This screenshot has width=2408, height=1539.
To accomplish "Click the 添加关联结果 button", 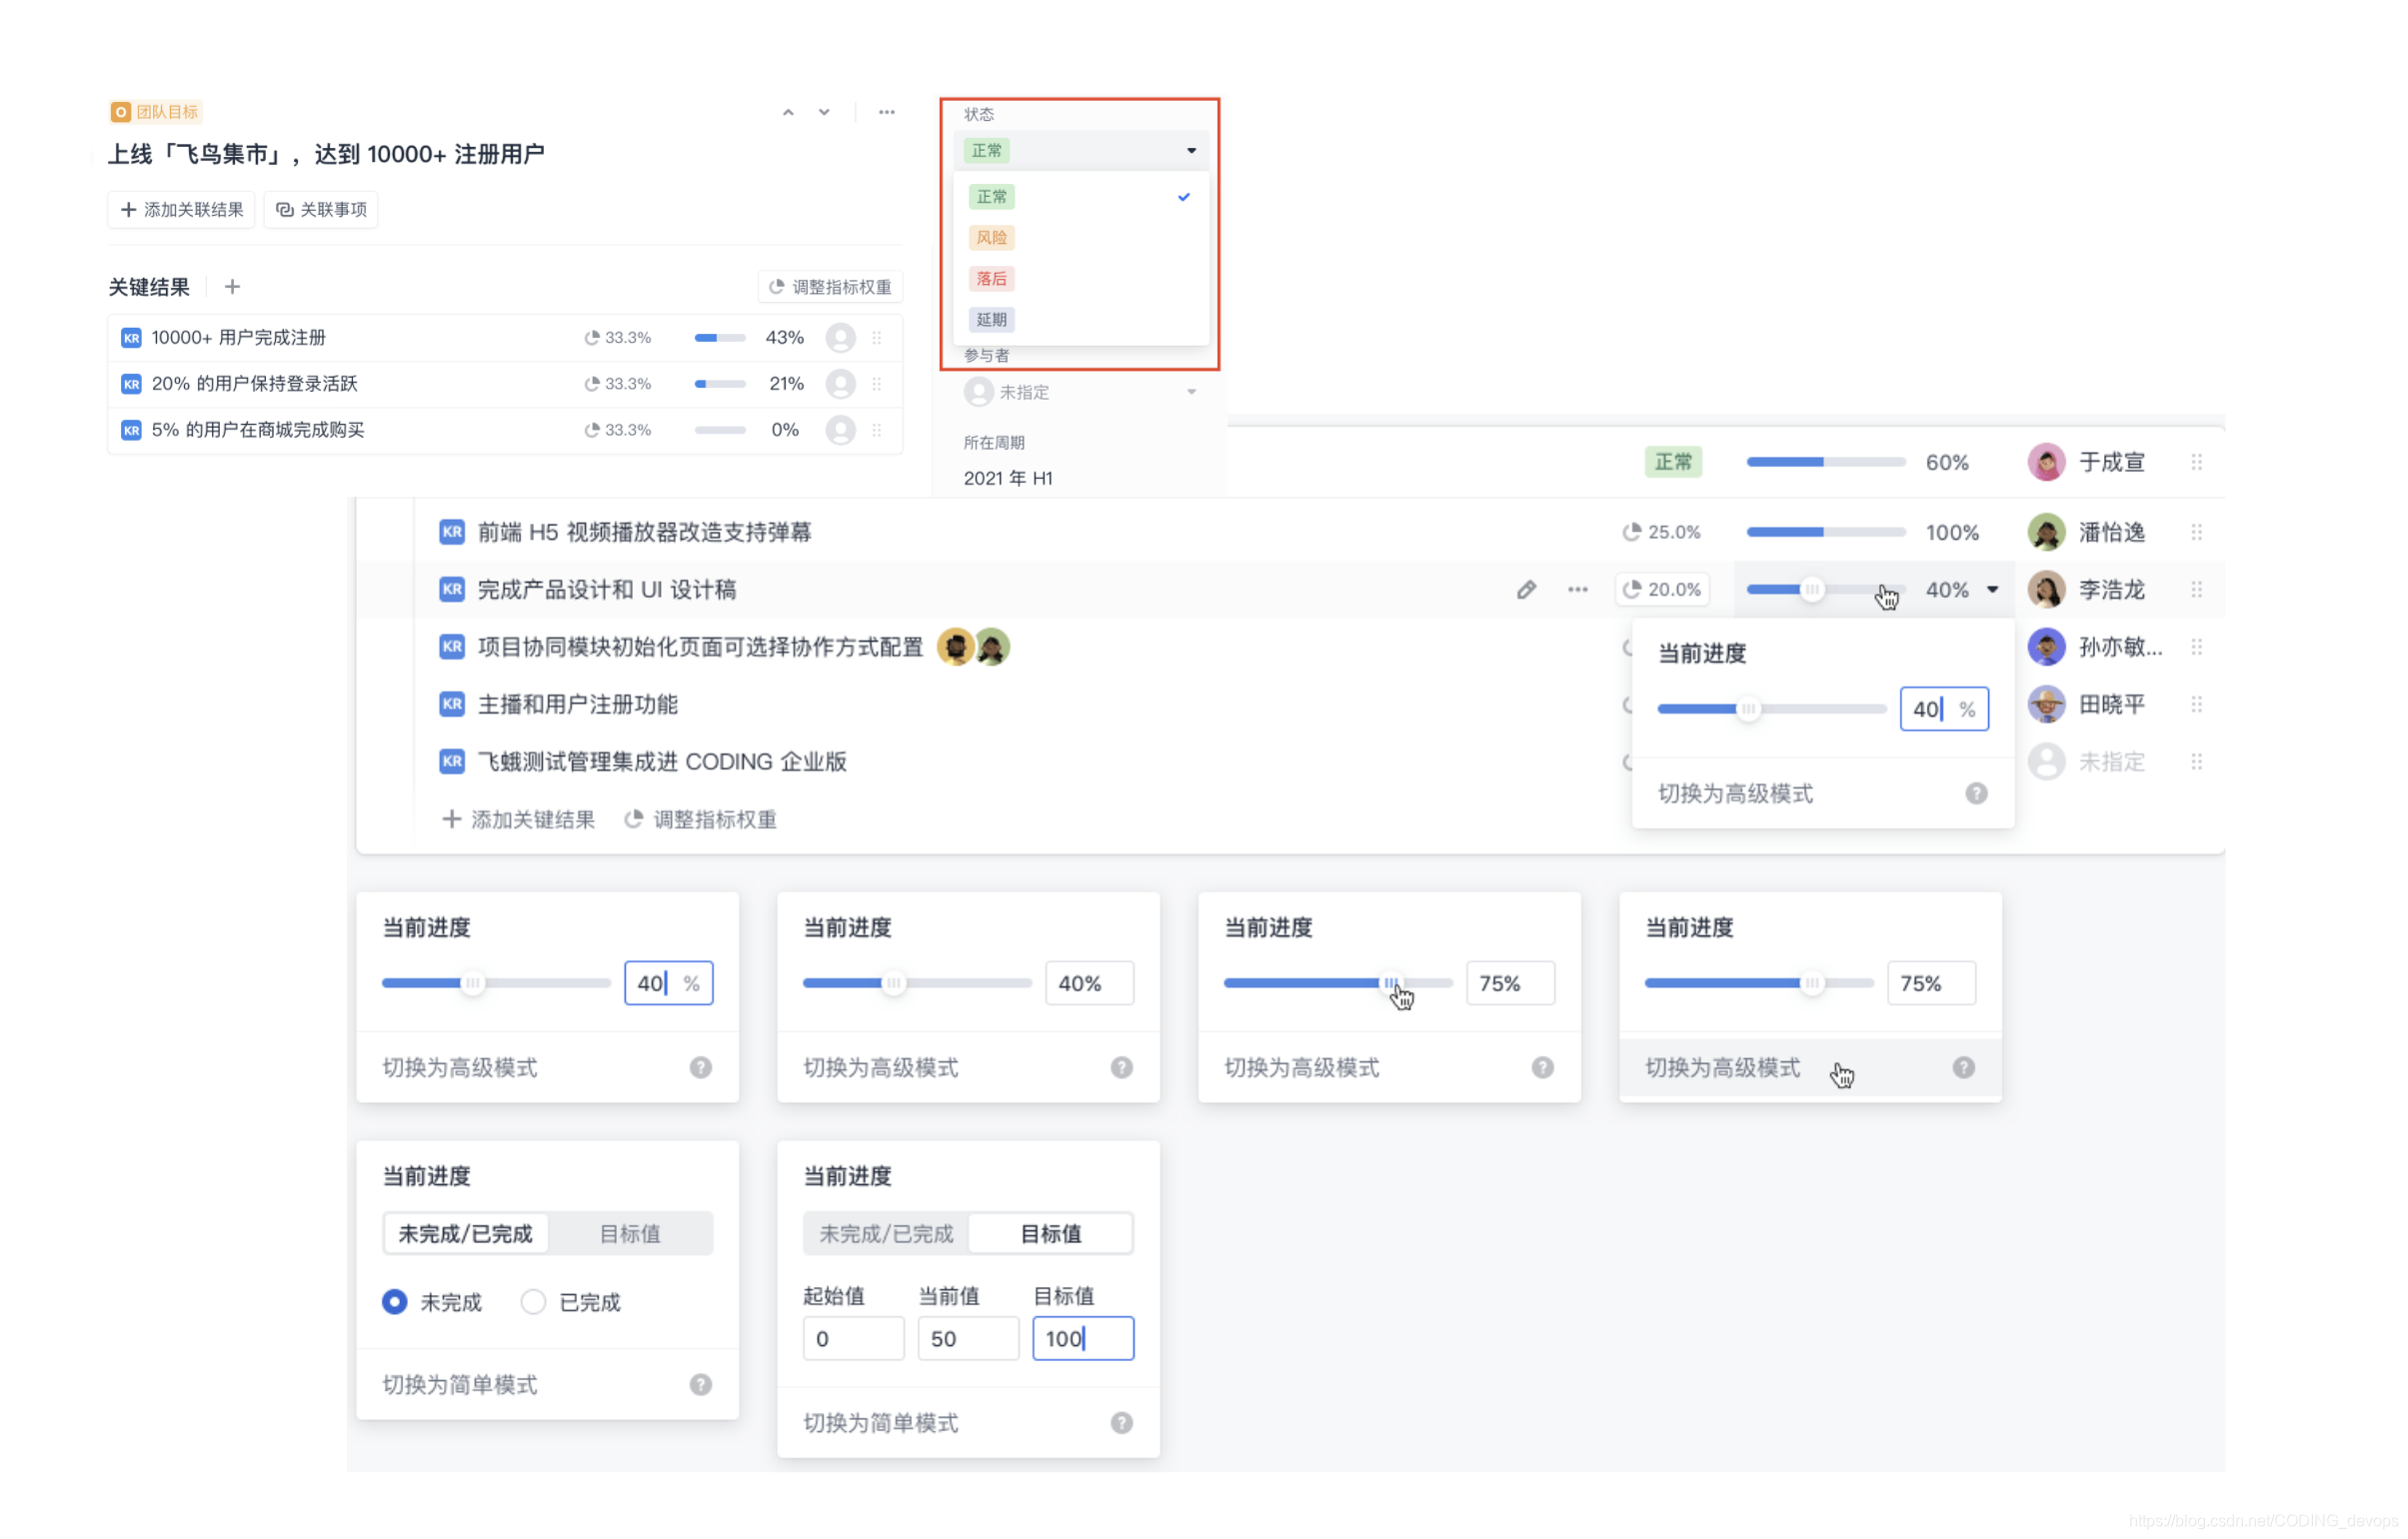I will pos(180,209).
